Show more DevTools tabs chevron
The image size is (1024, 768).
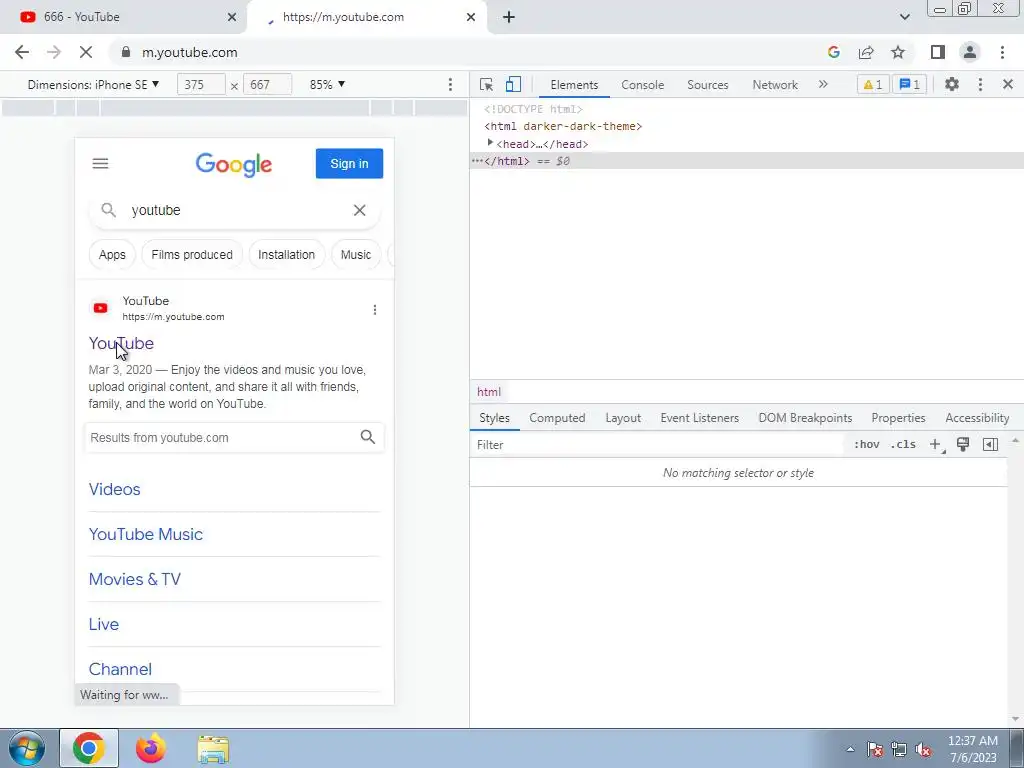[823, 84]
